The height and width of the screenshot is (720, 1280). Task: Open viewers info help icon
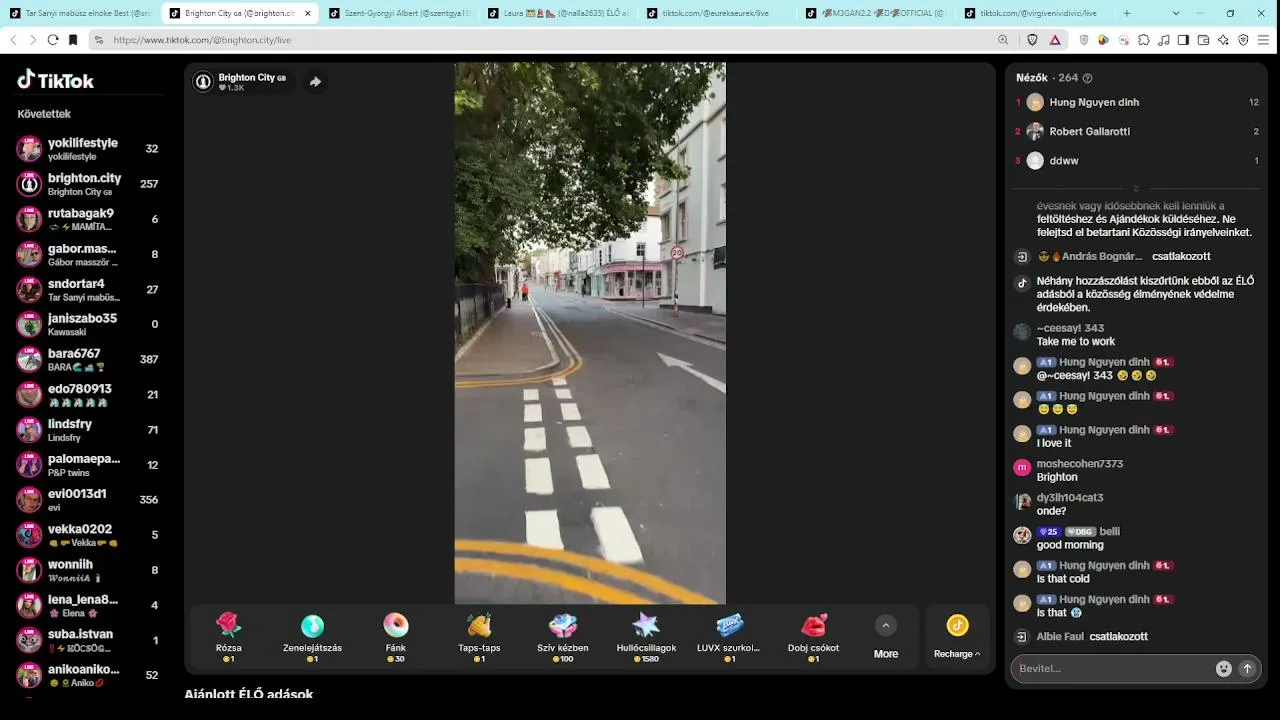[x=1088, y=78]
